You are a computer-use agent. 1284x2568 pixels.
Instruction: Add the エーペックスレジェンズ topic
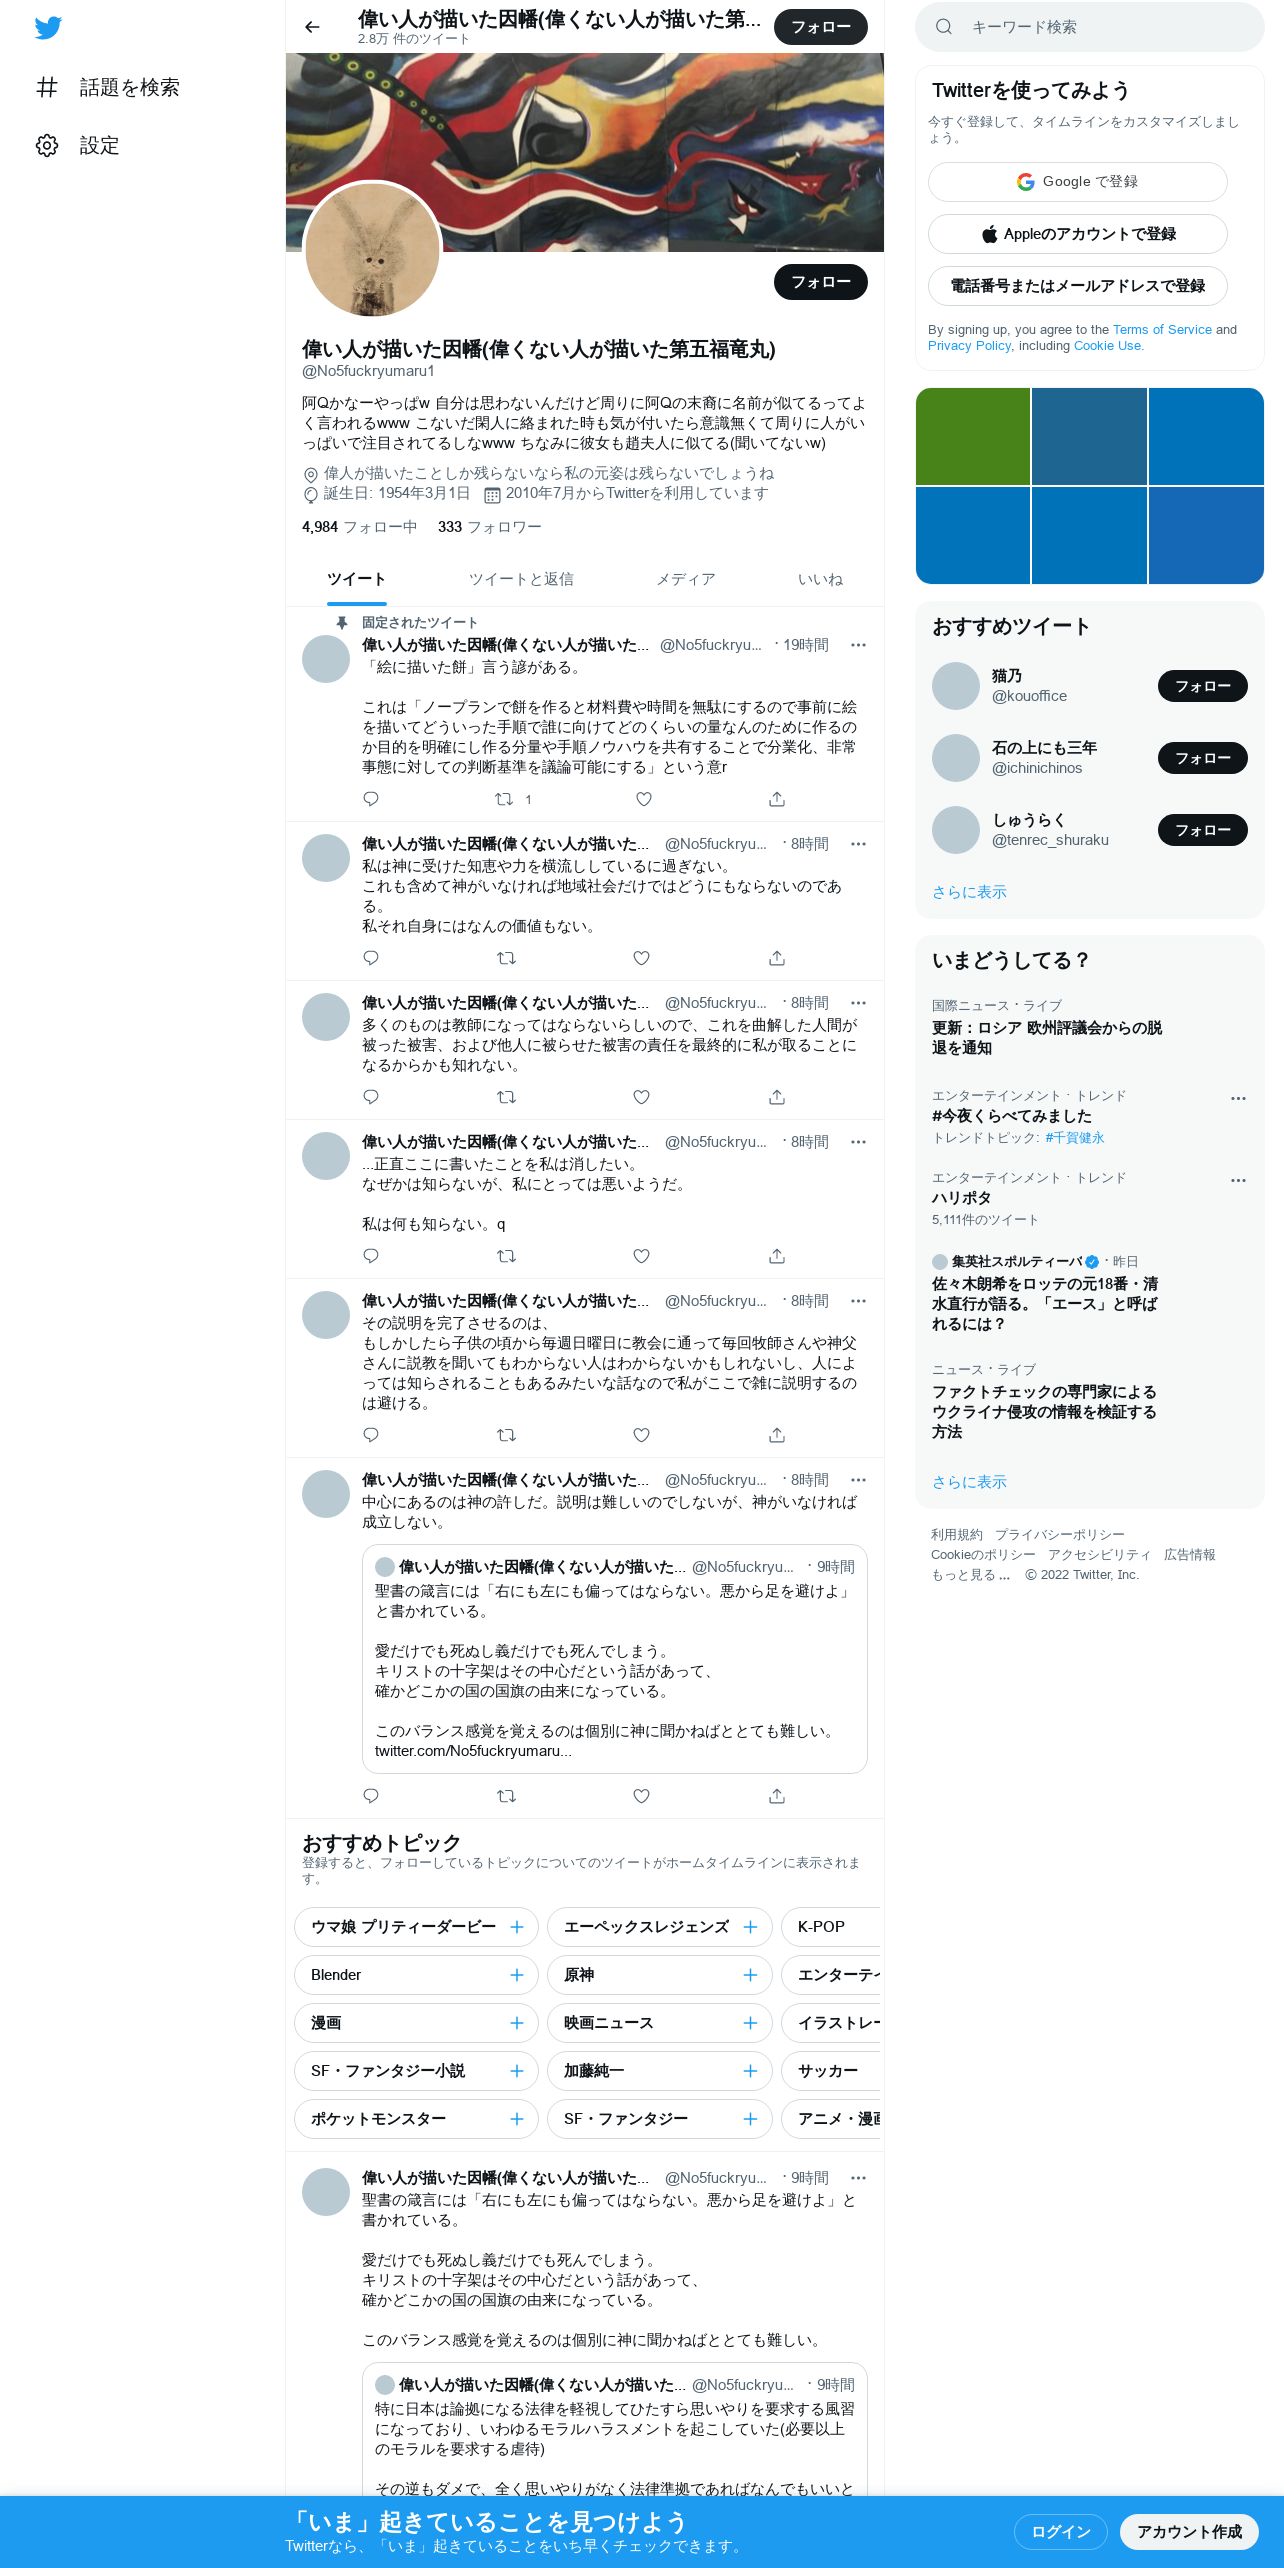(751, 1927)
